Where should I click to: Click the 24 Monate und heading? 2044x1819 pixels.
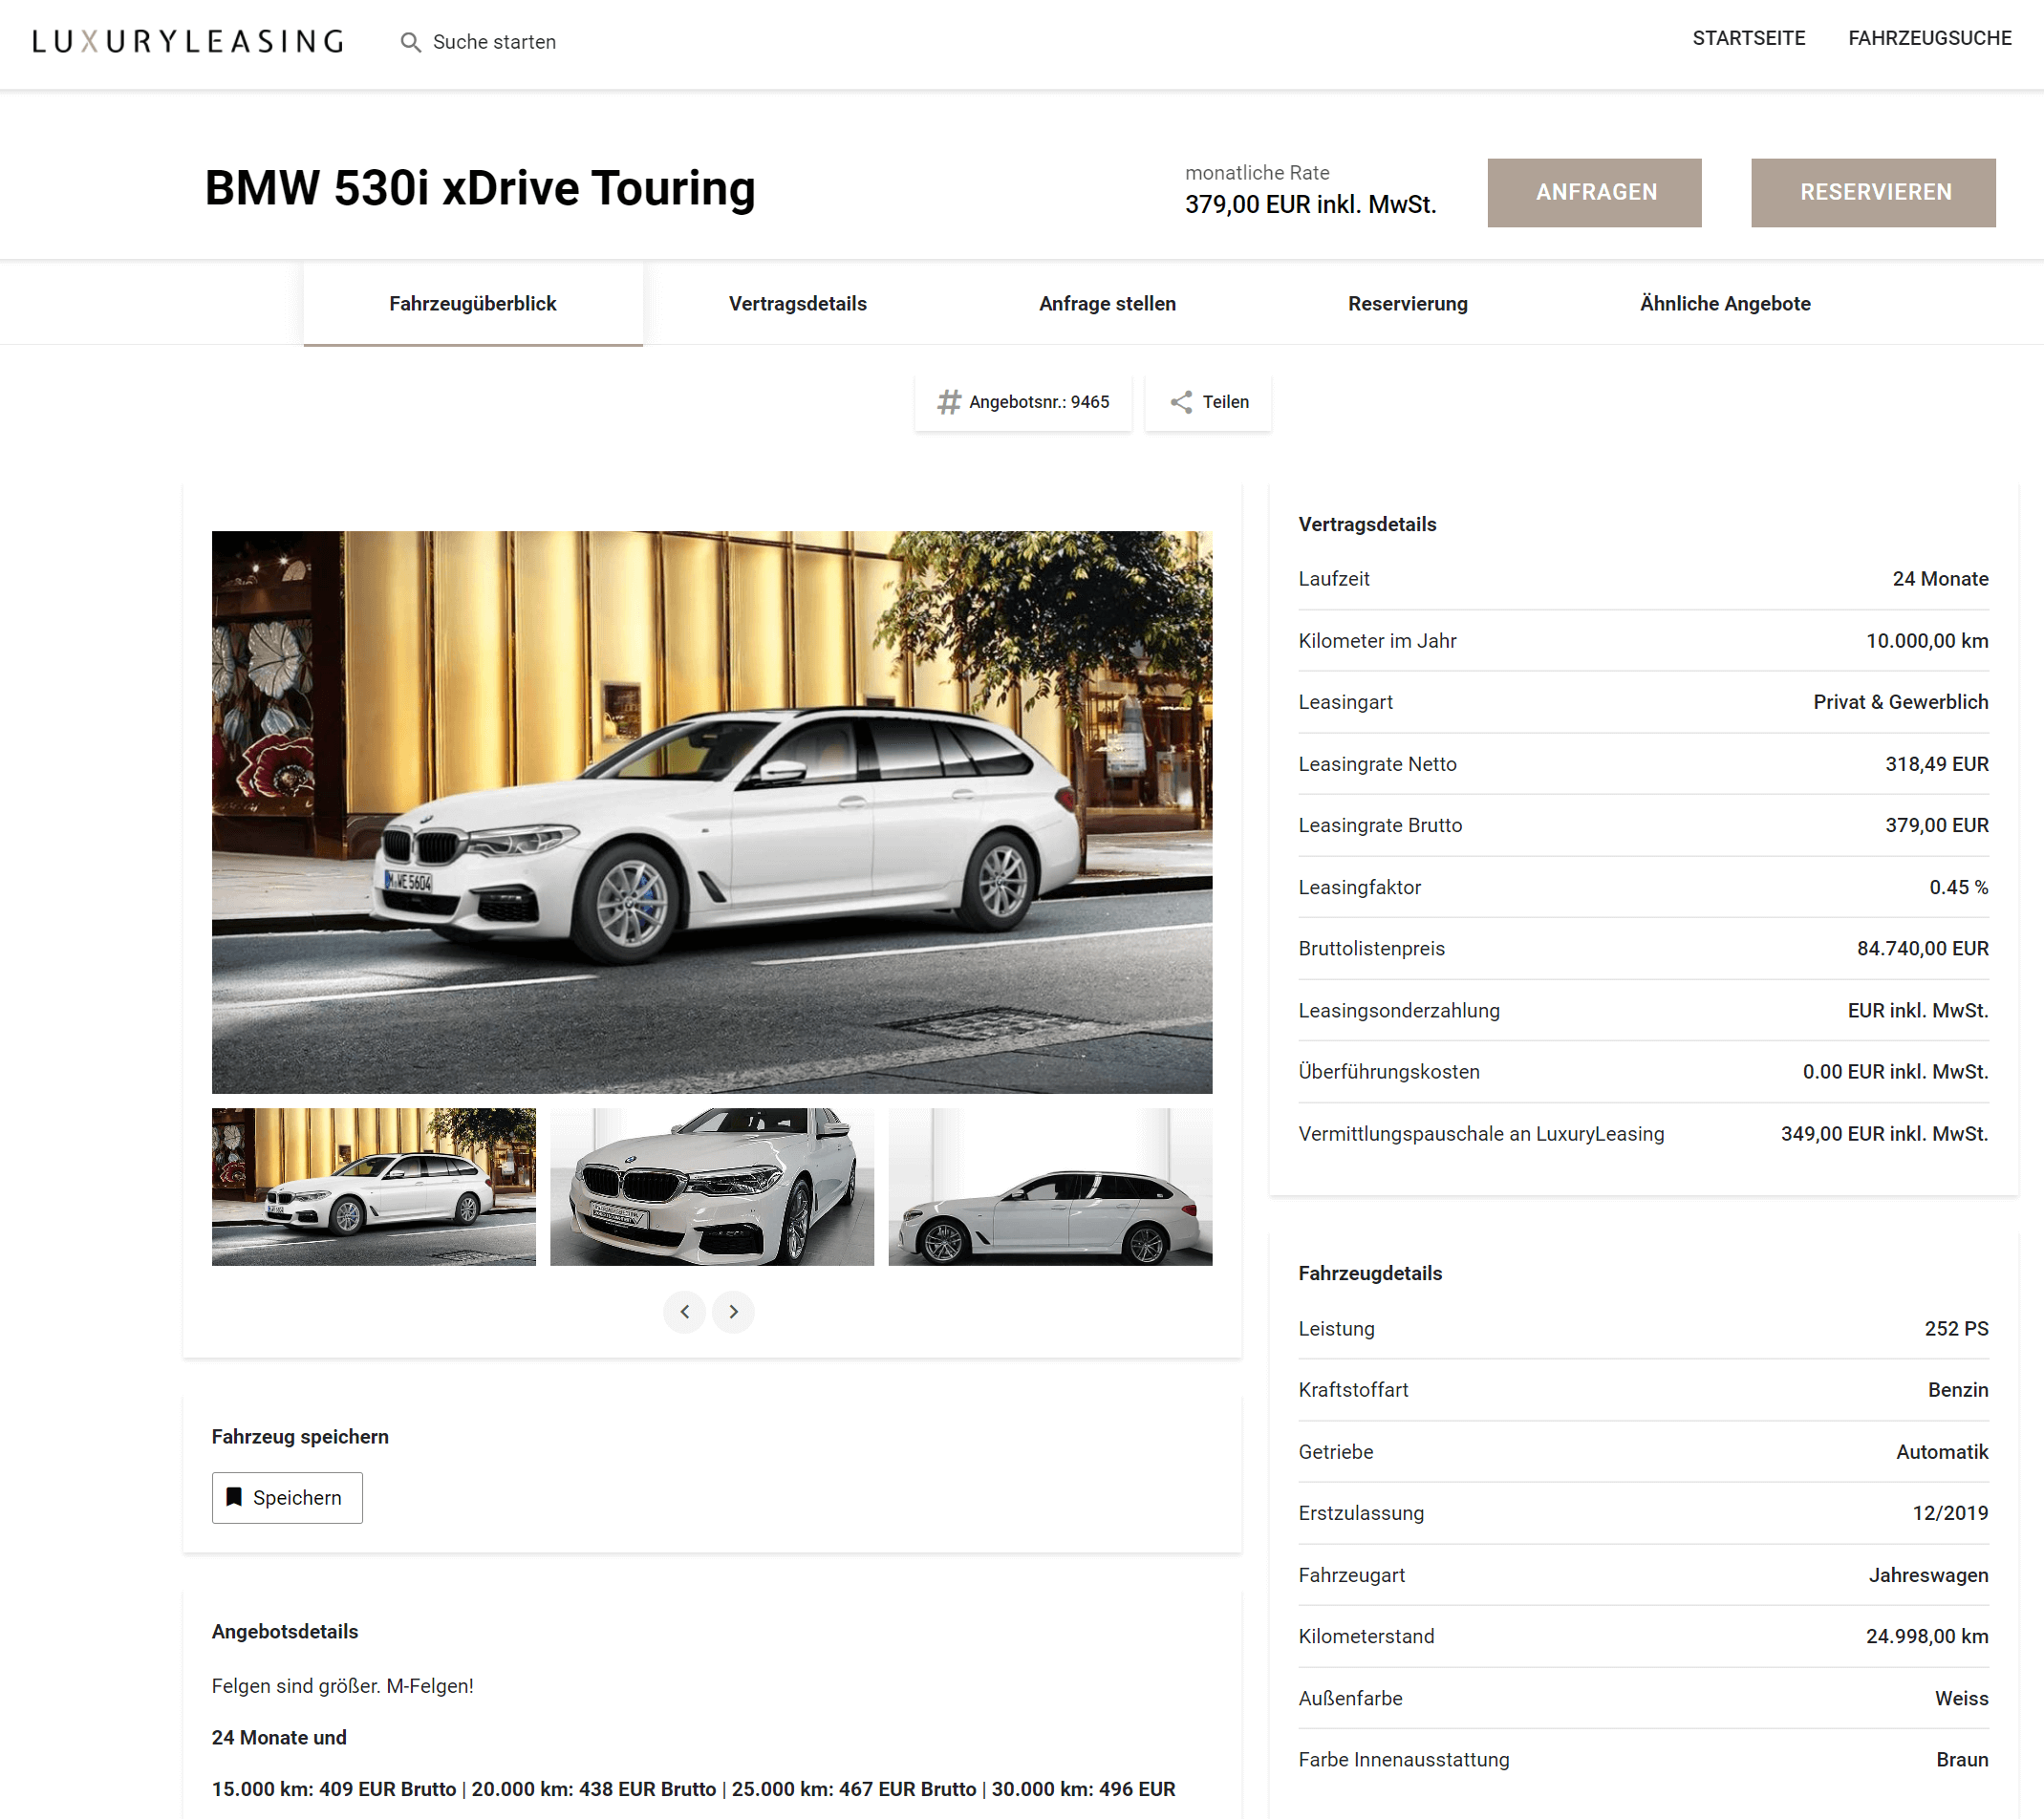point(279,1738)
